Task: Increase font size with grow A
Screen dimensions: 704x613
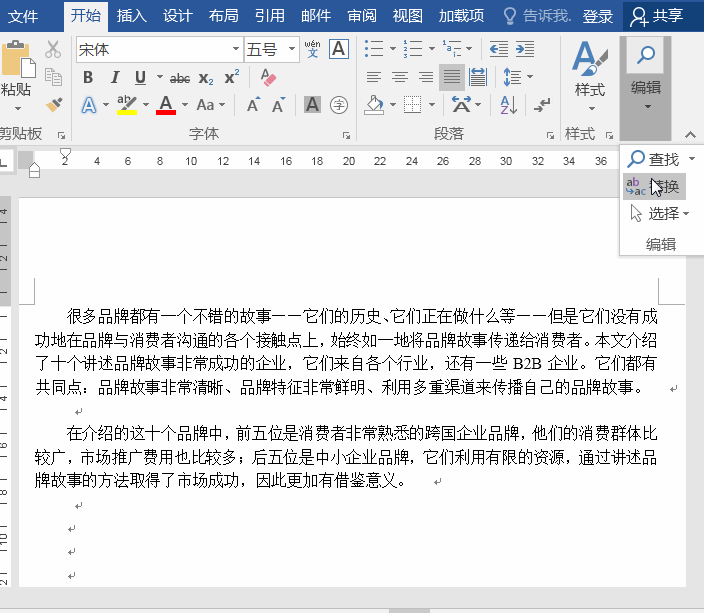Action: pyautogui.click(x=254, y=105)
